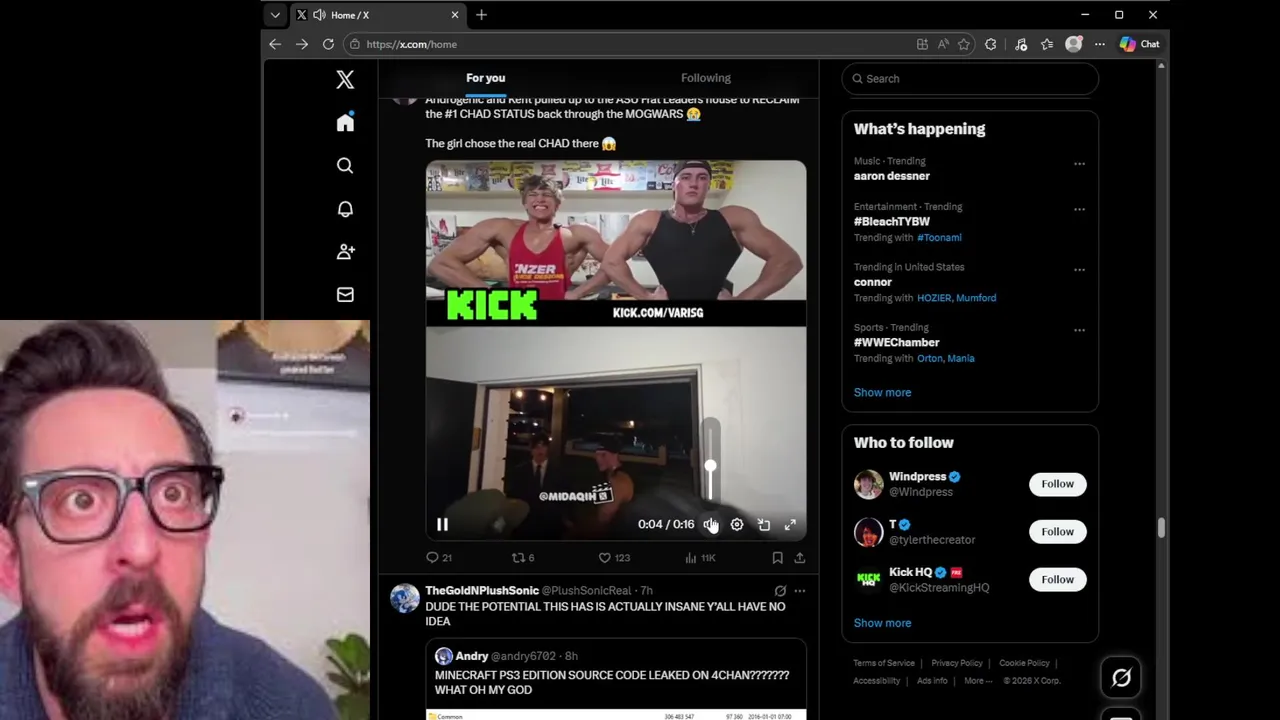
Task: Add this page to favorites star
Action: click(964, 44)
